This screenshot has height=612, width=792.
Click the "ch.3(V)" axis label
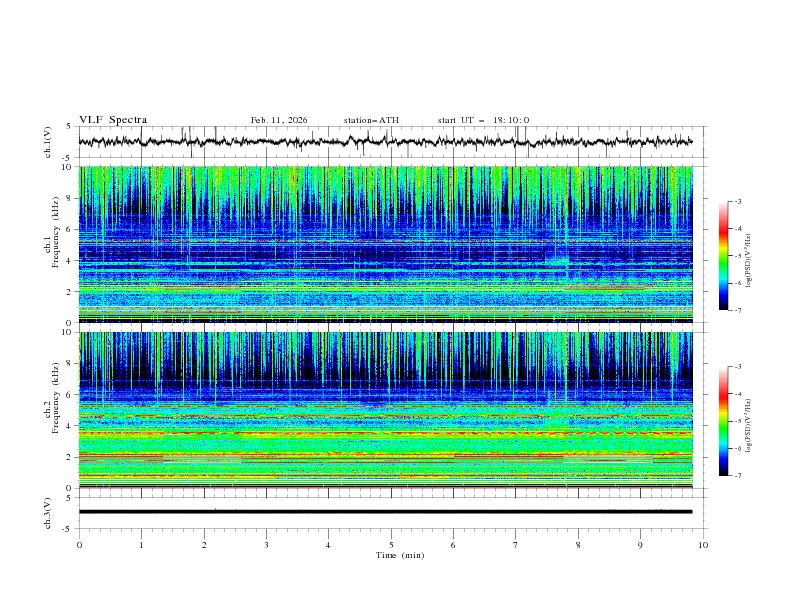click(48, 513)
